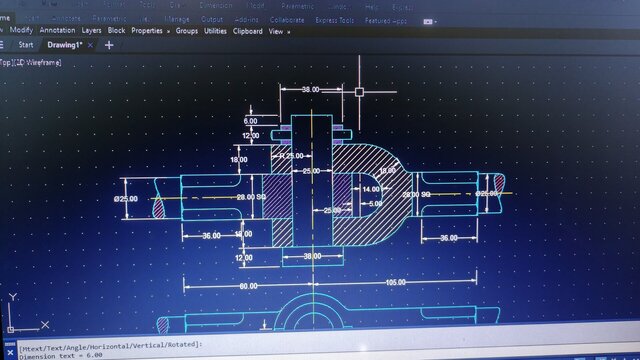Click the ribbon display mode dropdown button
The height and width of the screenshot is (360, 640).
[x=429, y=21]
